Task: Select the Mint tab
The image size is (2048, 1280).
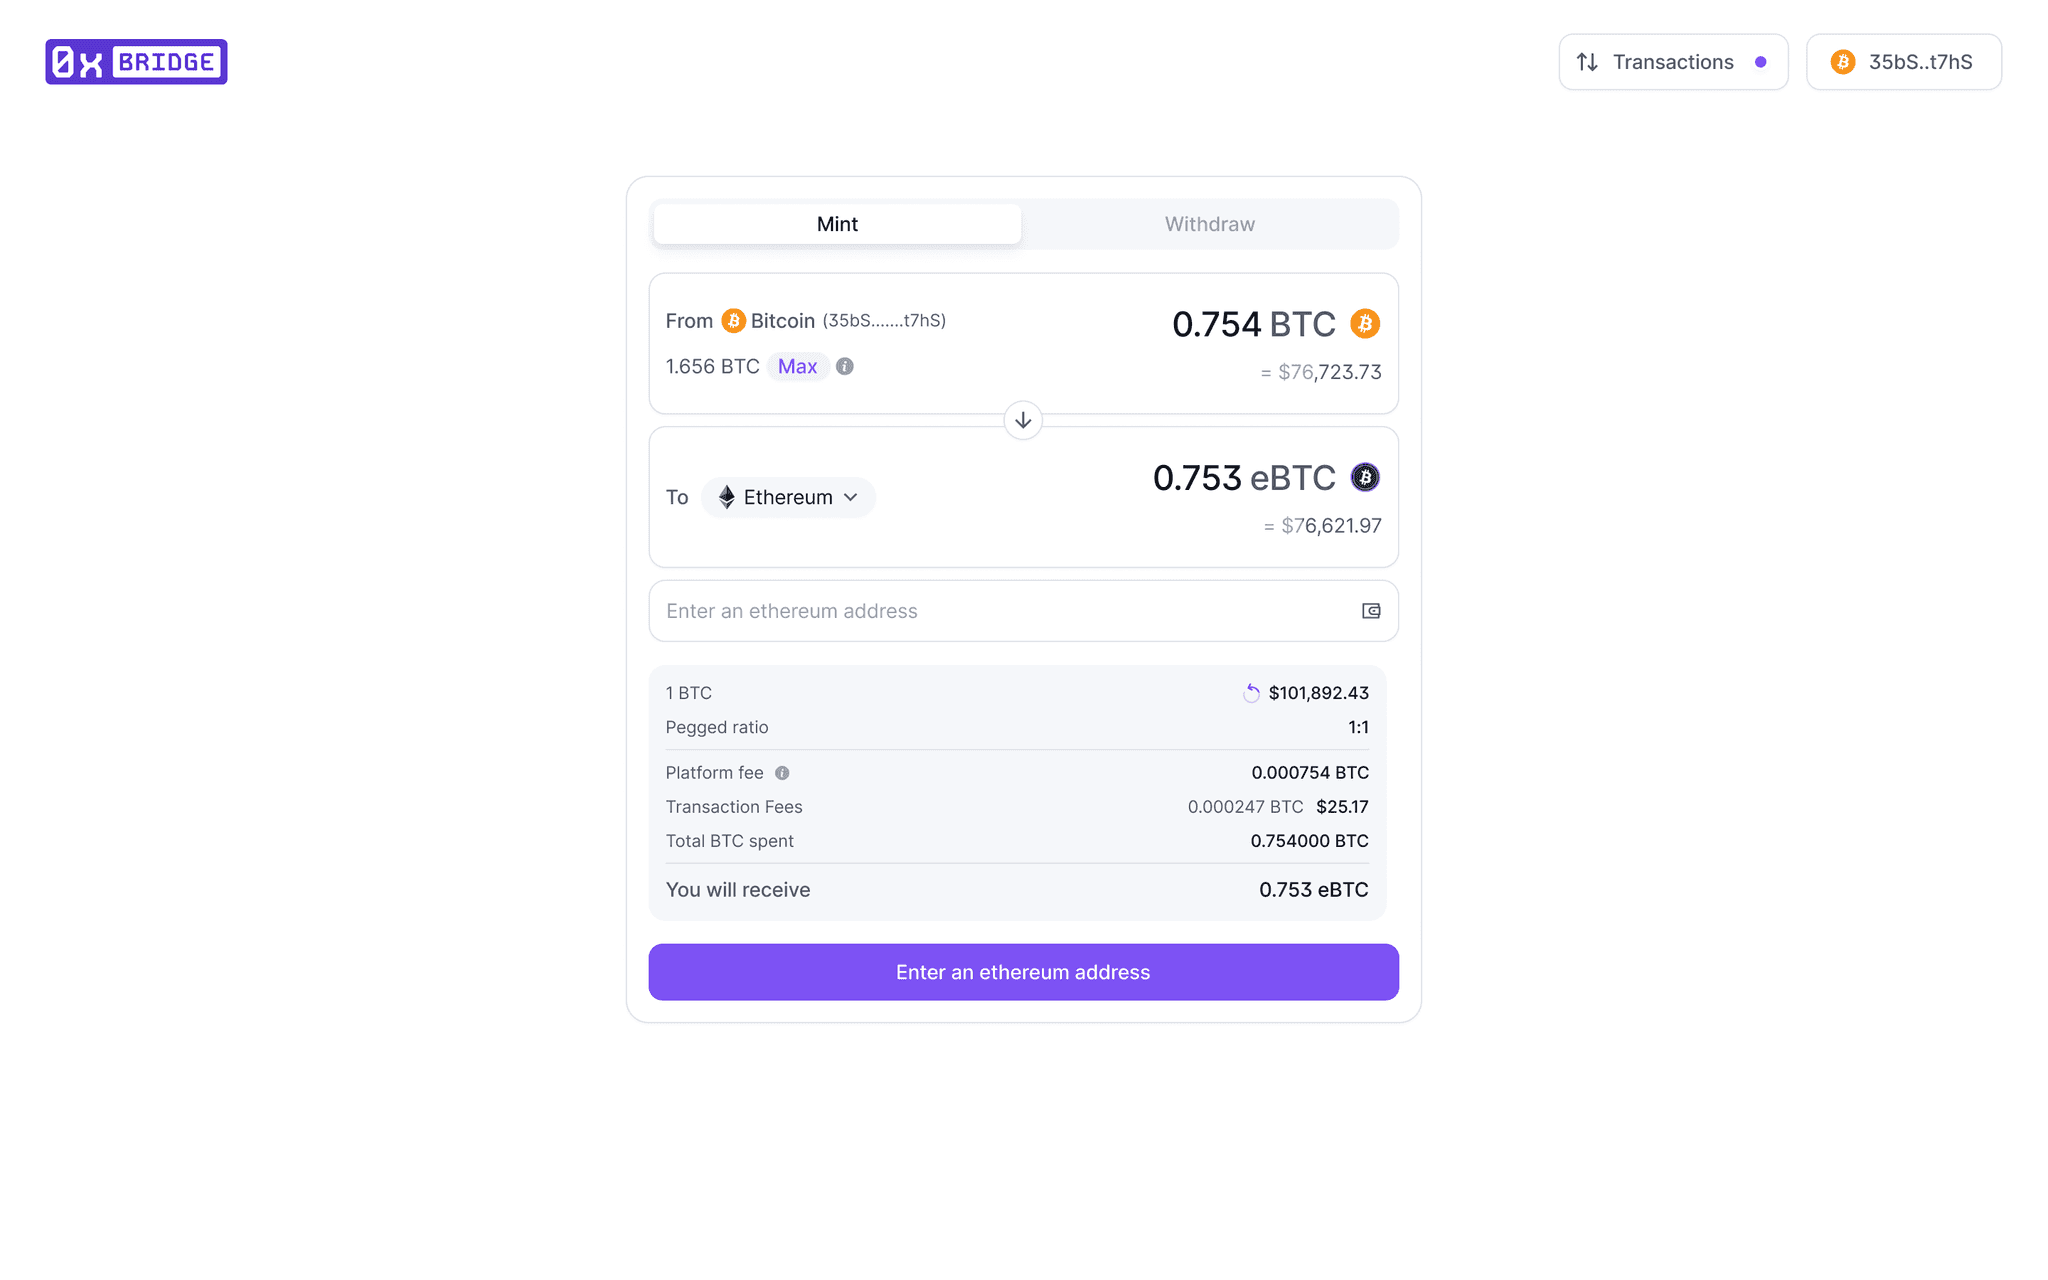Action: click(x=837, y=224)
